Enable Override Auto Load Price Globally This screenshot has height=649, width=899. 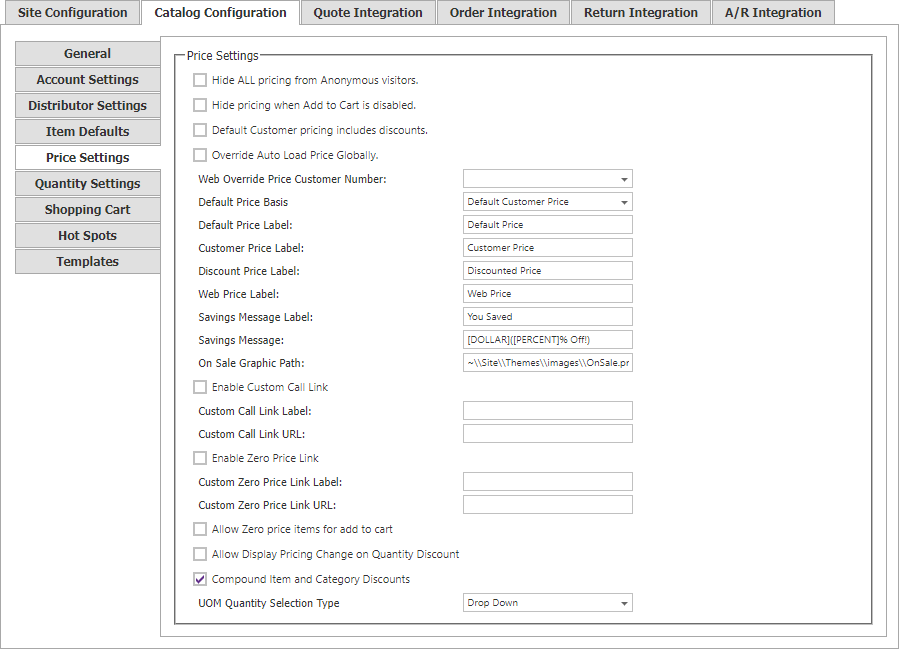(x=200, y=155)
